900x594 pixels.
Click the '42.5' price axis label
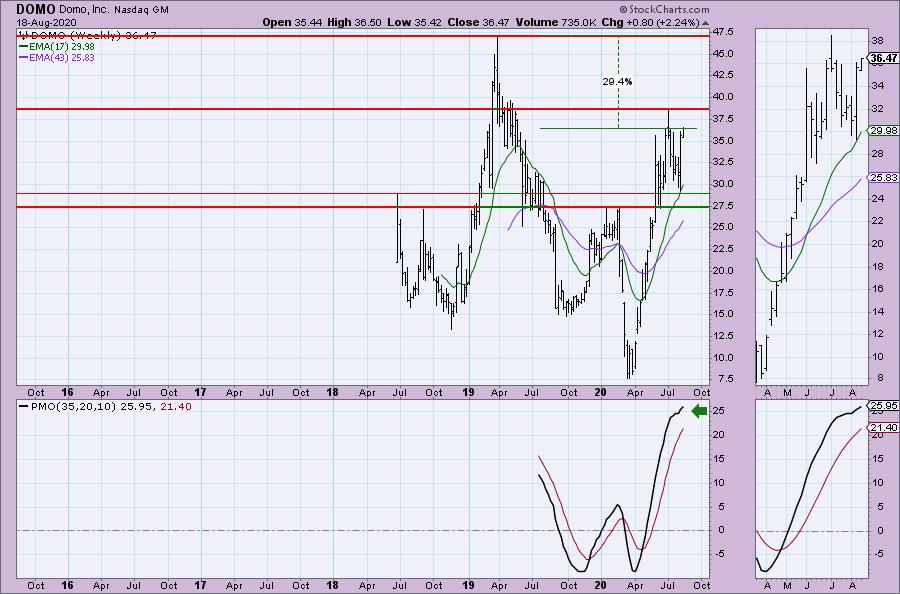click(x=723, y=75)
